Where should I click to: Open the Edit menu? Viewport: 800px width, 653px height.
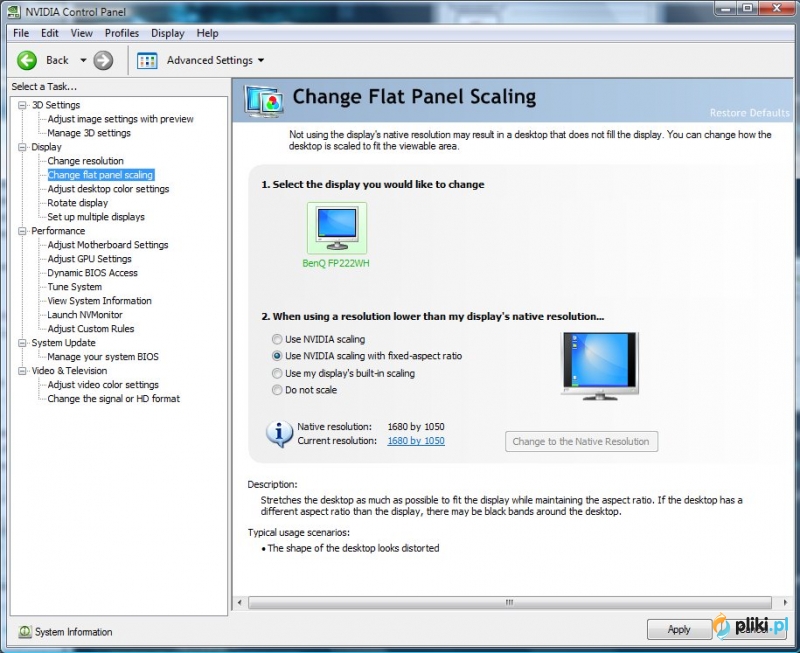click(49, 33)
